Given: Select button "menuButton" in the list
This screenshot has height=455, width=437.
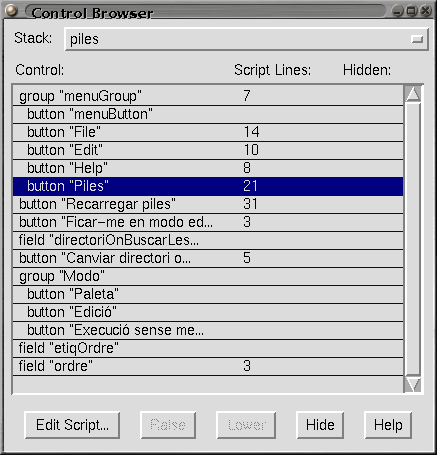Looking at the screenshot, I should [x=208, y=114].
